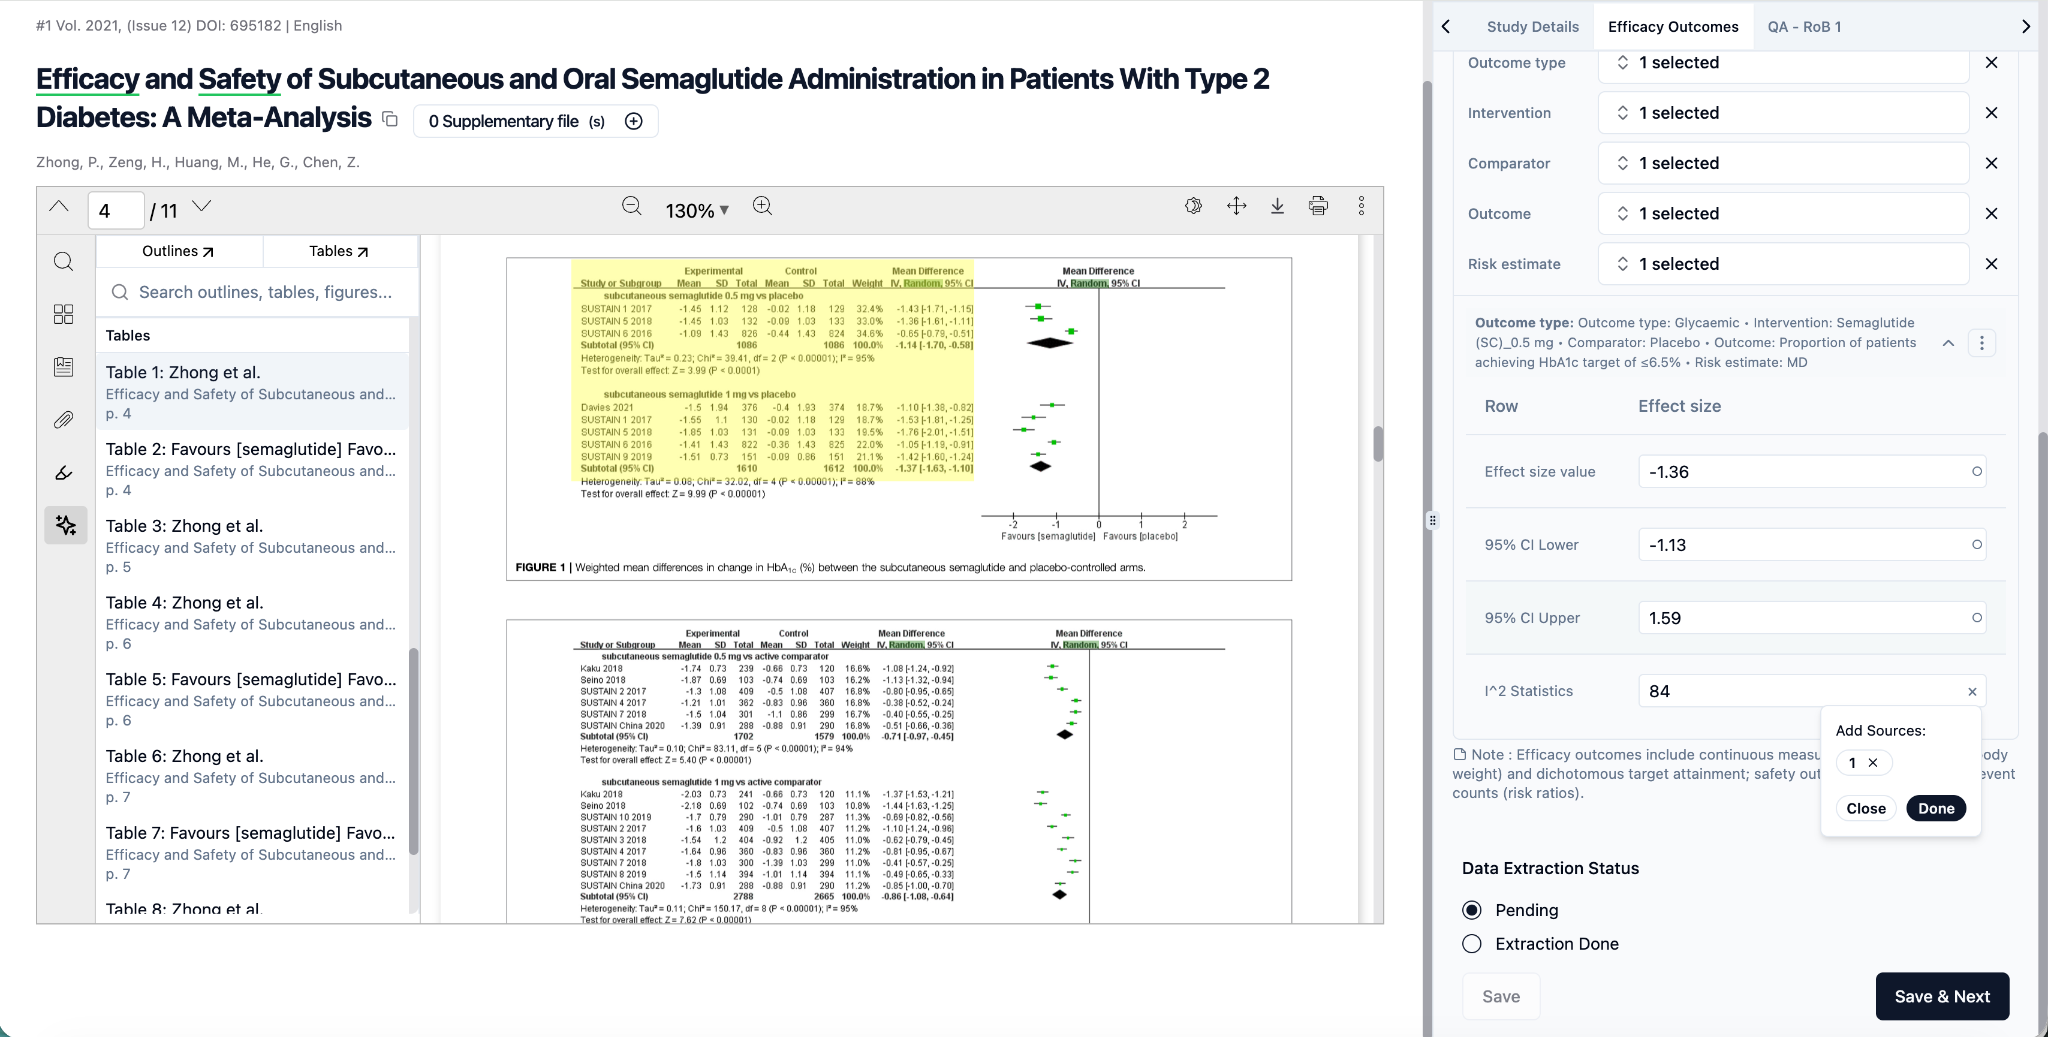2048x1037 pixels.
Task: Open the Outcome type dropdown
Action: click(x=1783, y=63)
